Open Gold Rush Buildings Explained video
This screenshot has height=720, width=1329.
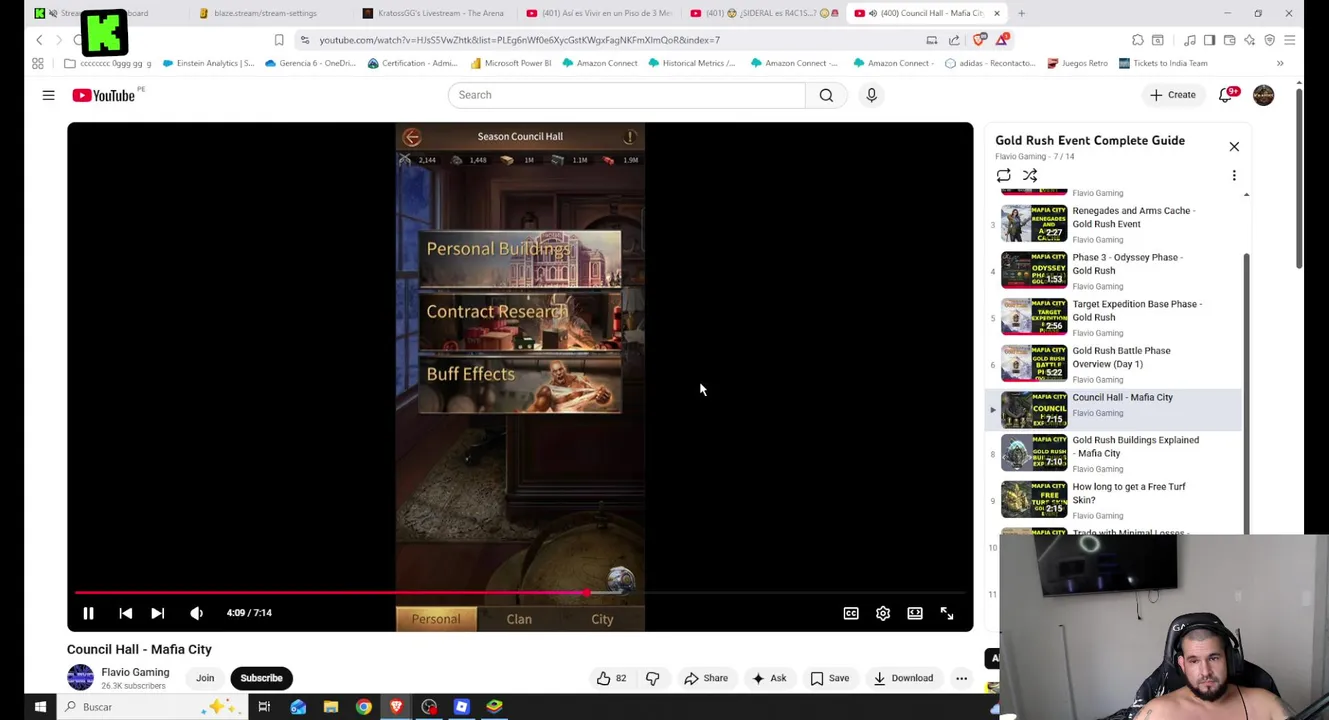click(1135, 447)
